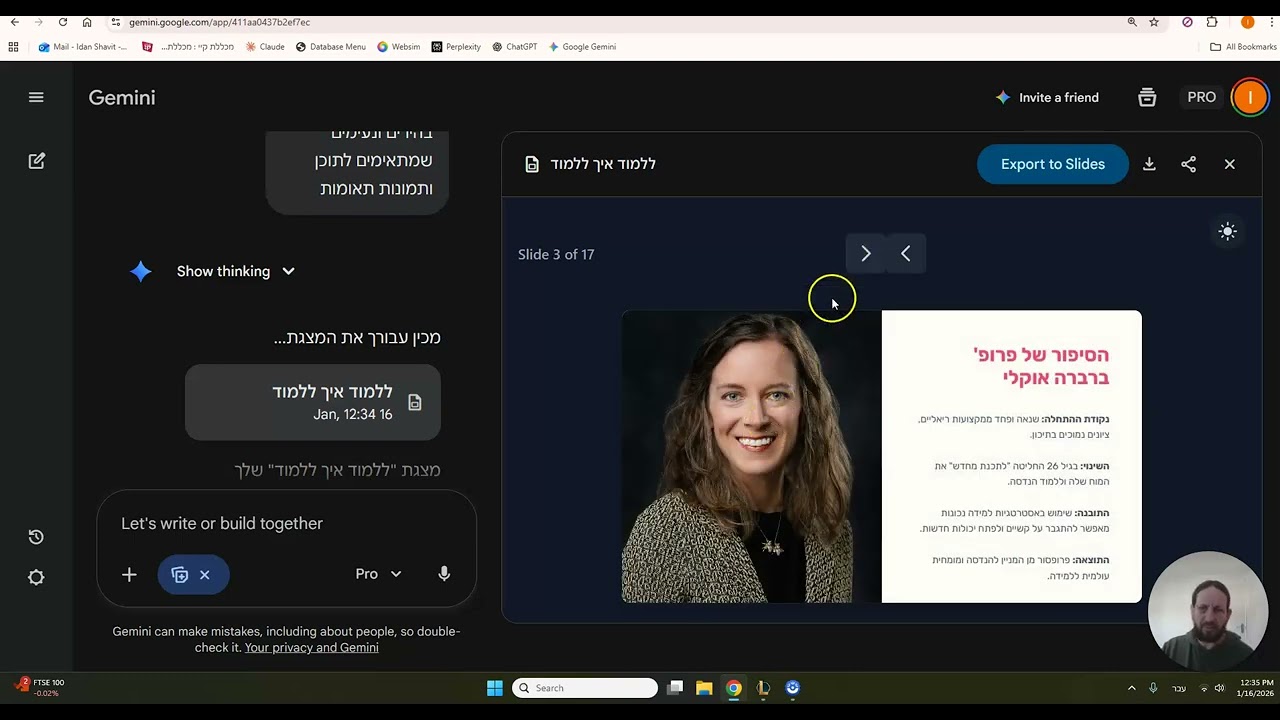This screenshot has width=1280, height=720.
Task: Open the Gemini main menu hamburger
Action: [36, 97]
